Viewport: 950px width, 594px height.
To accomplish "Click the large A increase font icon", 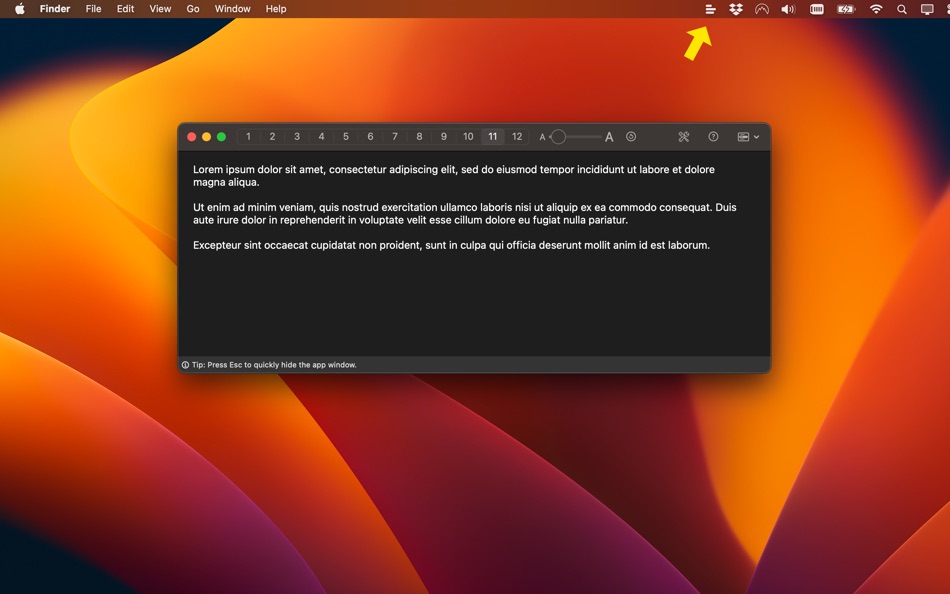I will (609, 138).
